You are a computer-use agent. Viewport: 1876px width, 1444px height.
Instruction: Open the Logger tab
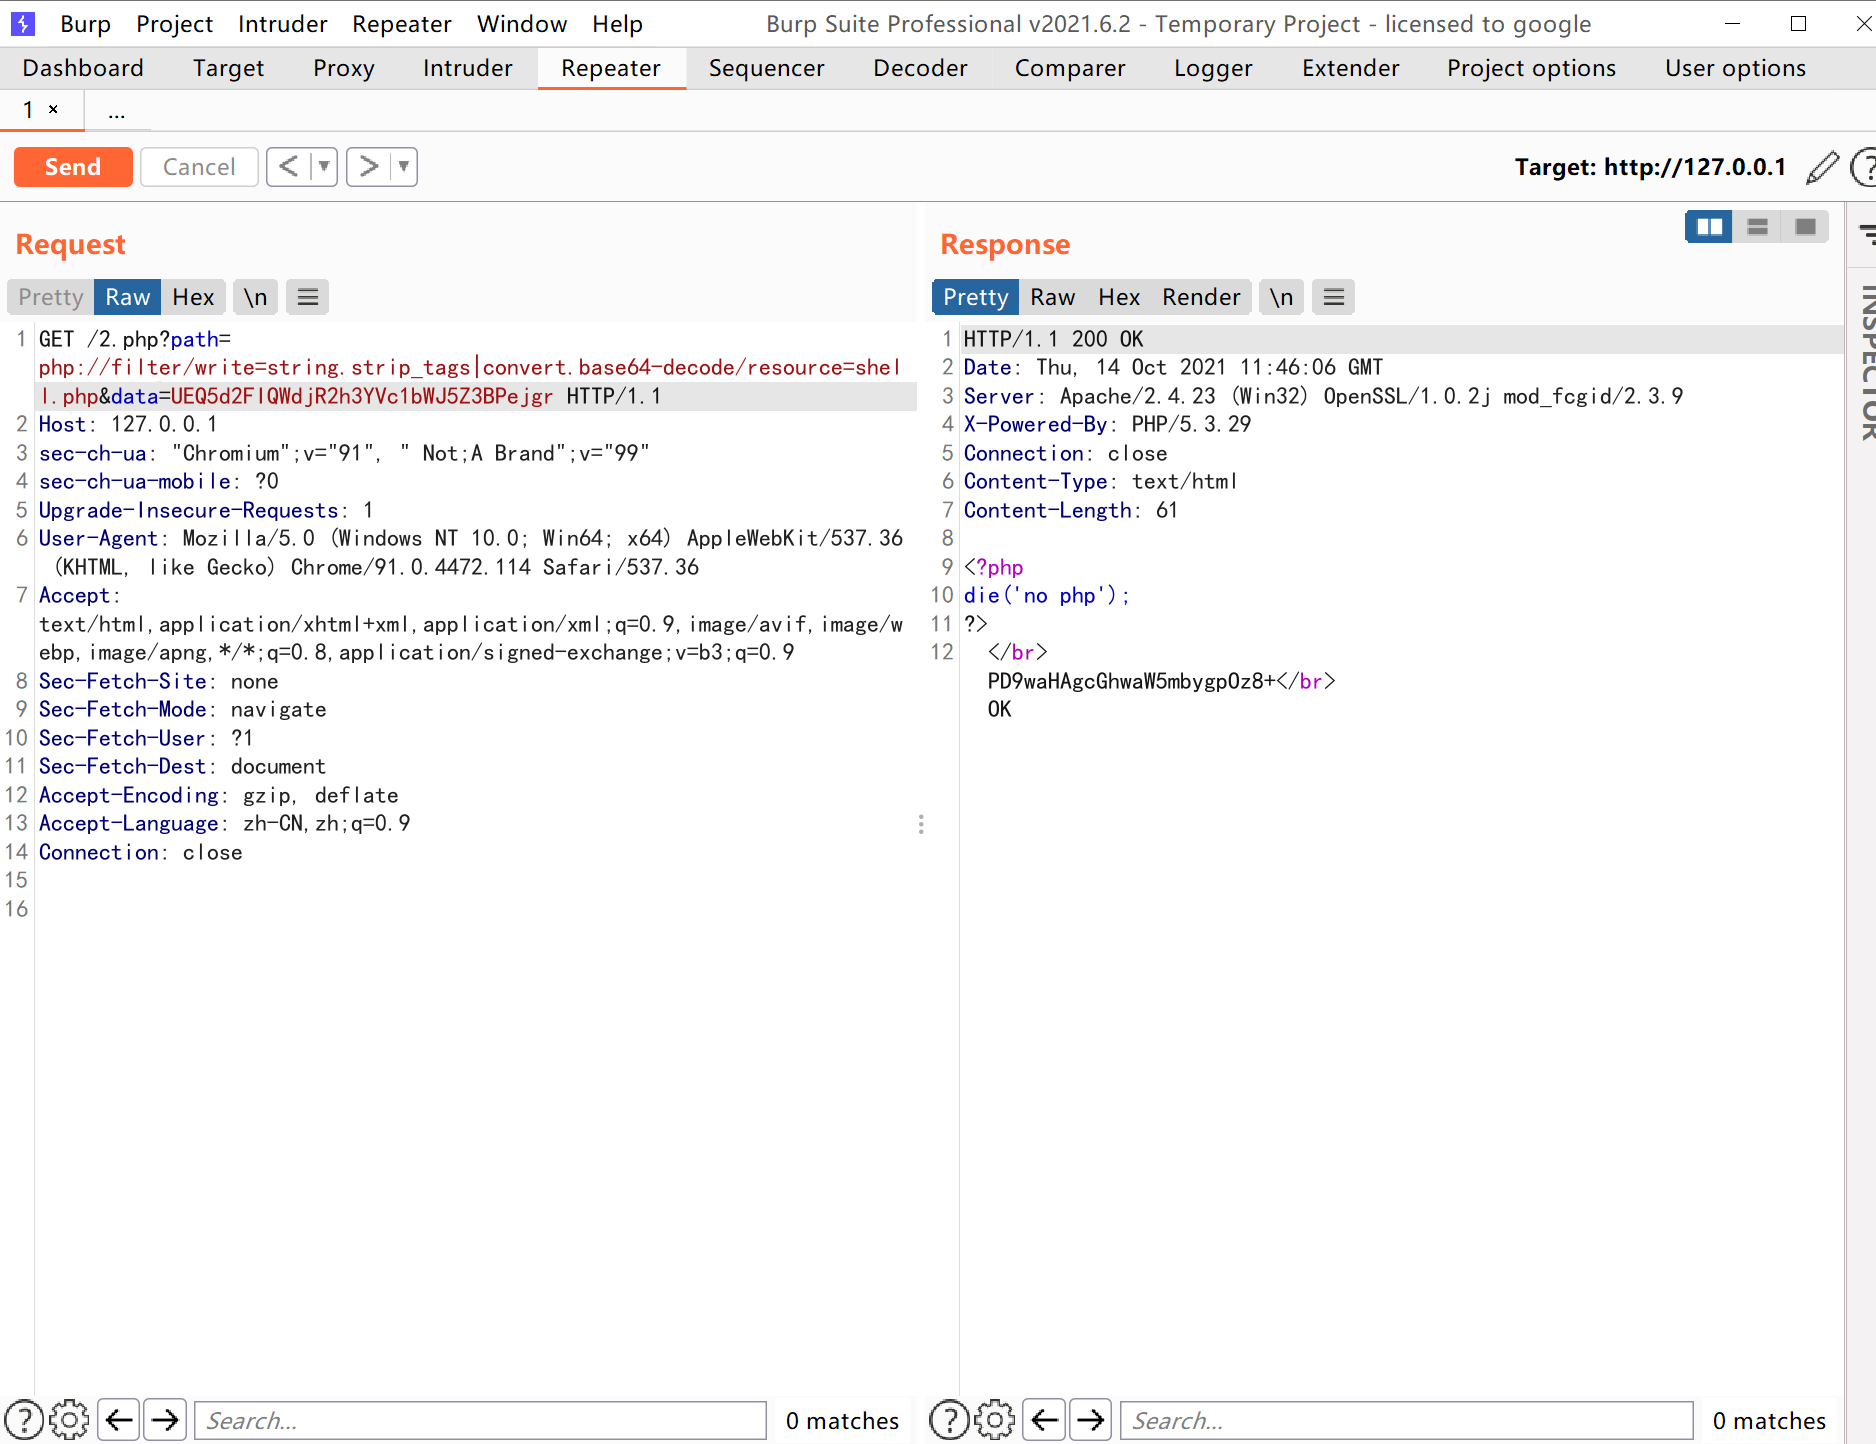[1213, 68]
